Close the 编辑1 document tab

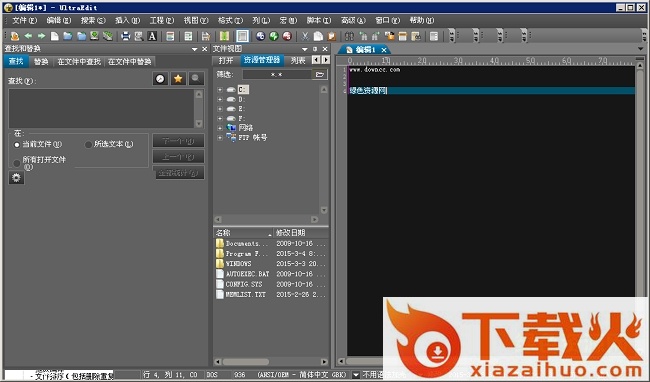click(384, 50)
